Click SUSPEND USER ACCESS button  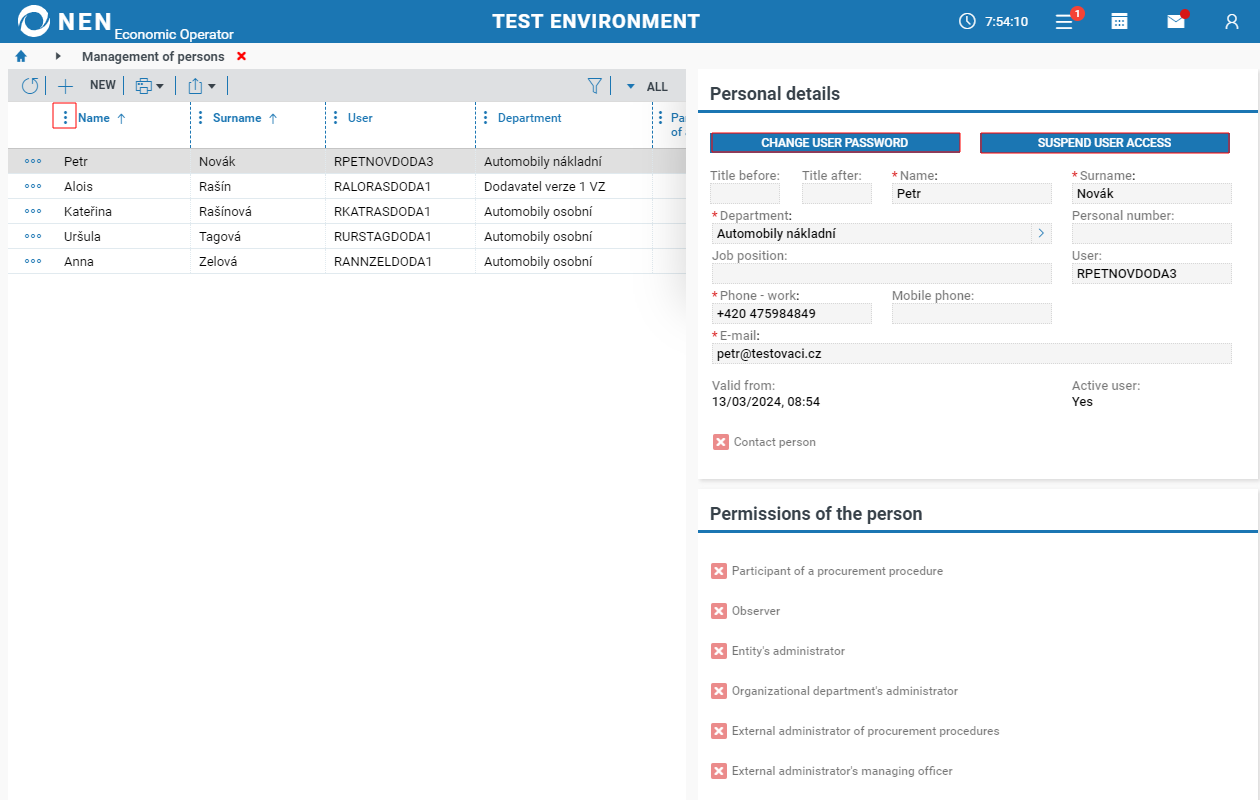pos(1104,143)
